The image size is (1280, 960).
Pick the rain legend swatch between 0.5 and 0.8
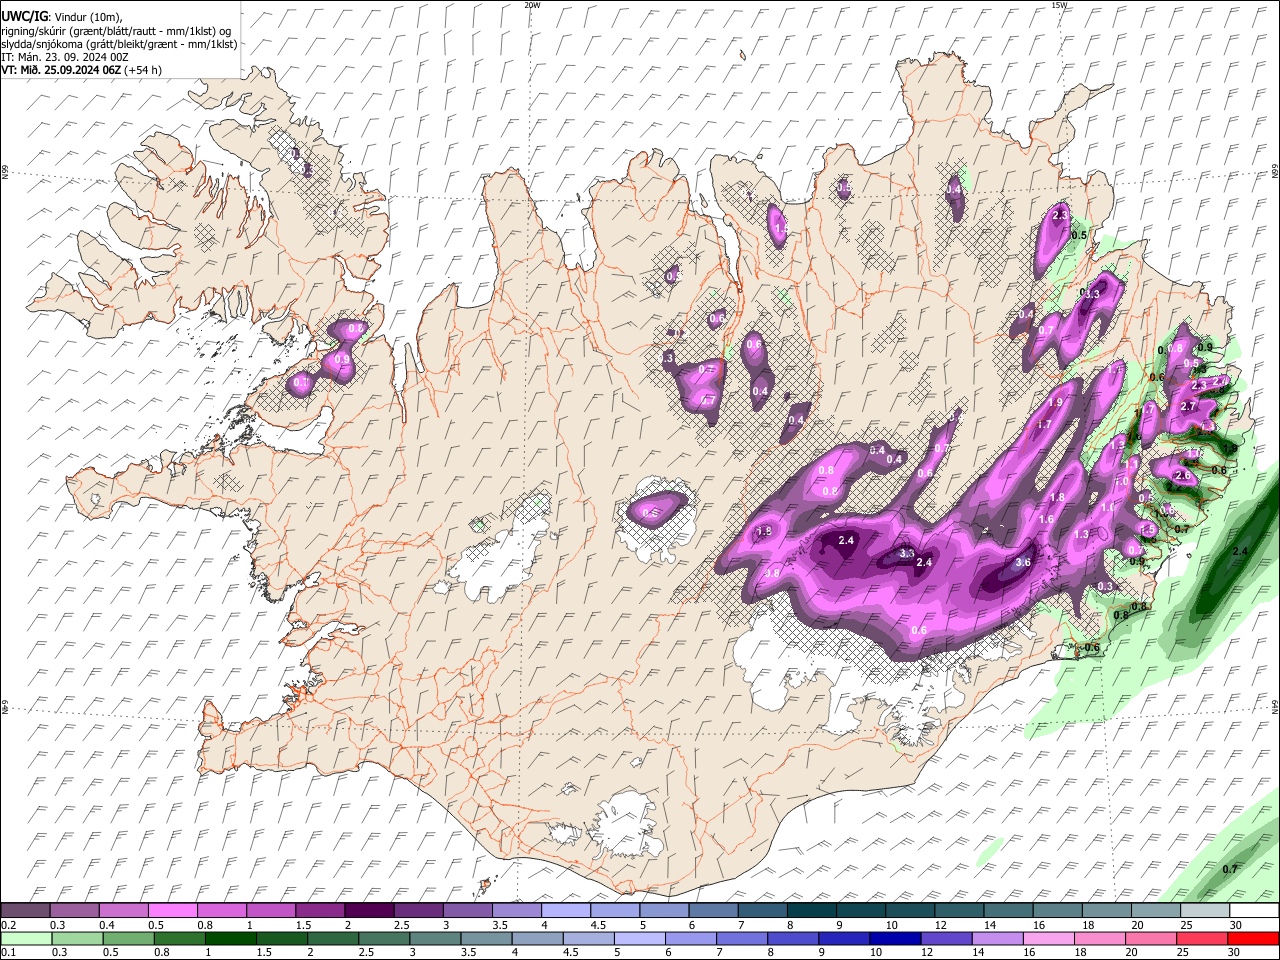point(129,939)
